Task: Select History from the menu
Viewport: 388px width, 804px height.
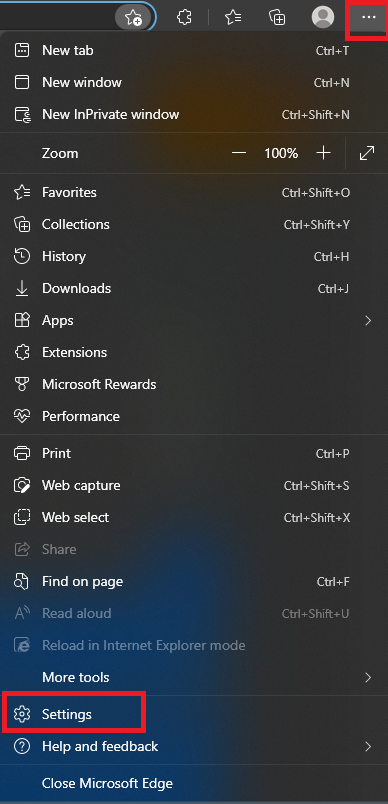Action: [x=194, y=256]
